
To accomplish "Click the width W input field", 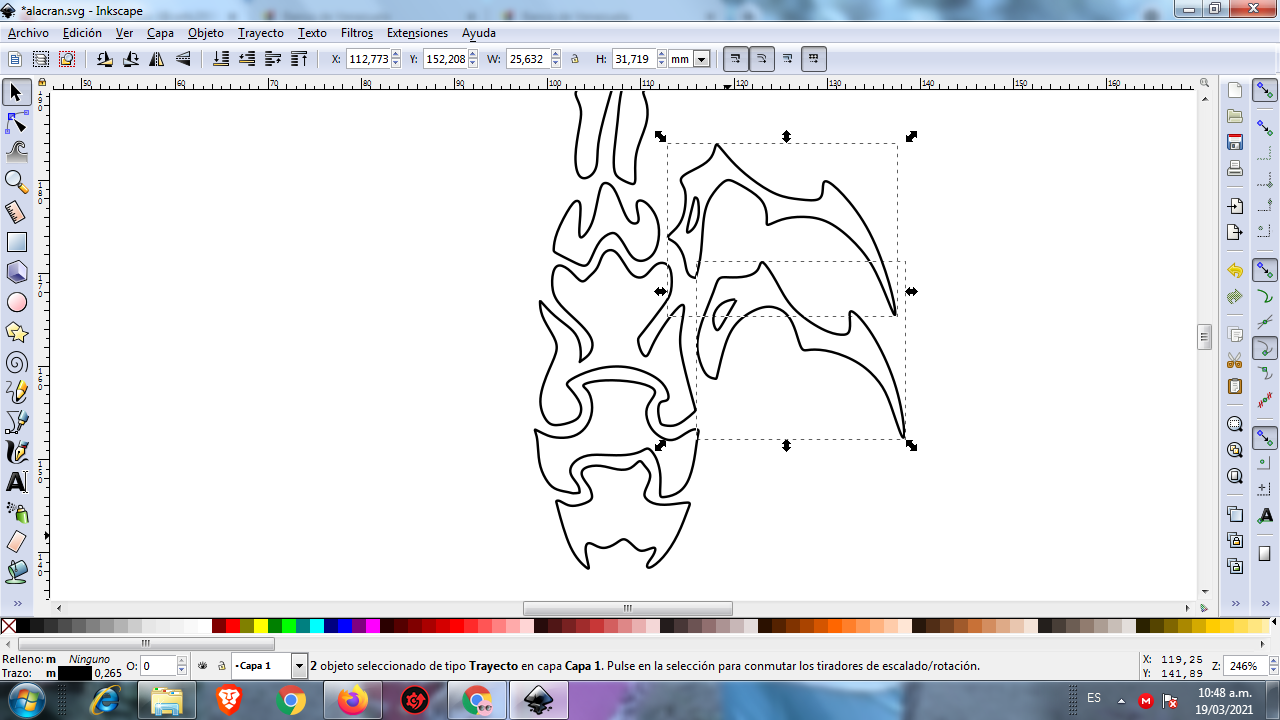I will [x=527, y=59].
